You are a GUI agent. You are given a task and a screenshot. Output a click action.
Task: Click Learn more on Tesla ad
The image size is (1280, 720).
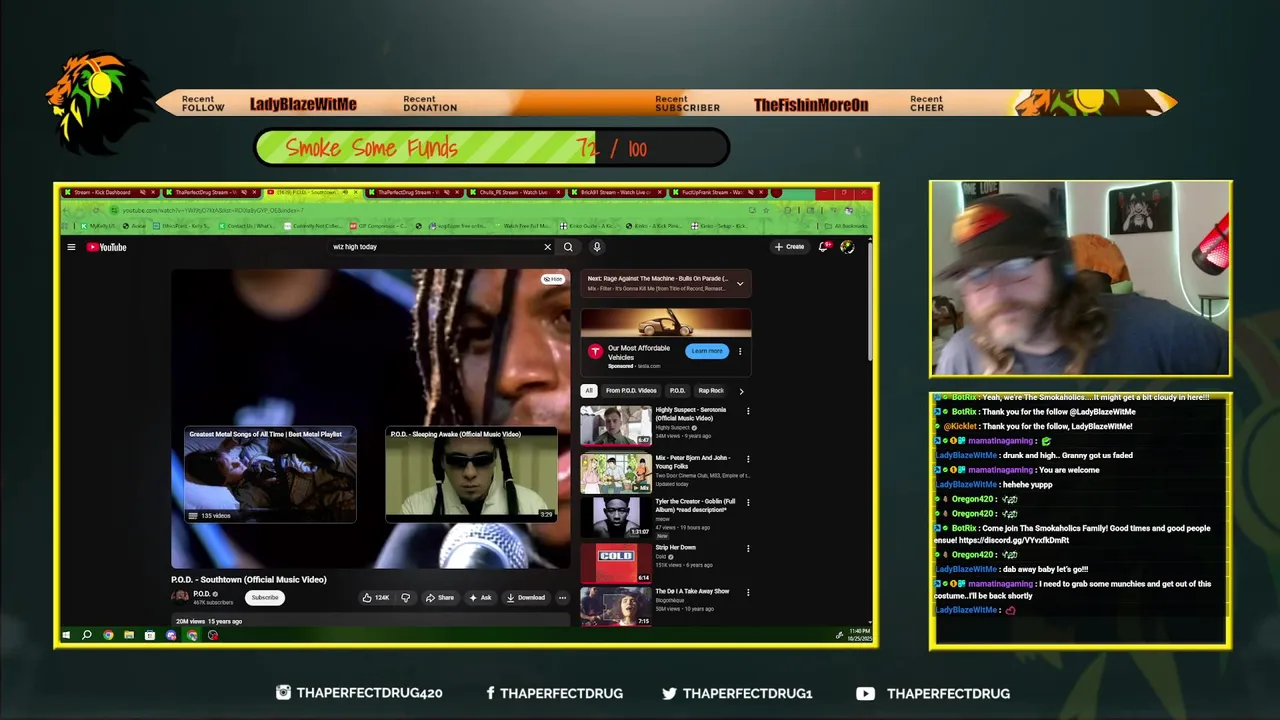[707, 351]
